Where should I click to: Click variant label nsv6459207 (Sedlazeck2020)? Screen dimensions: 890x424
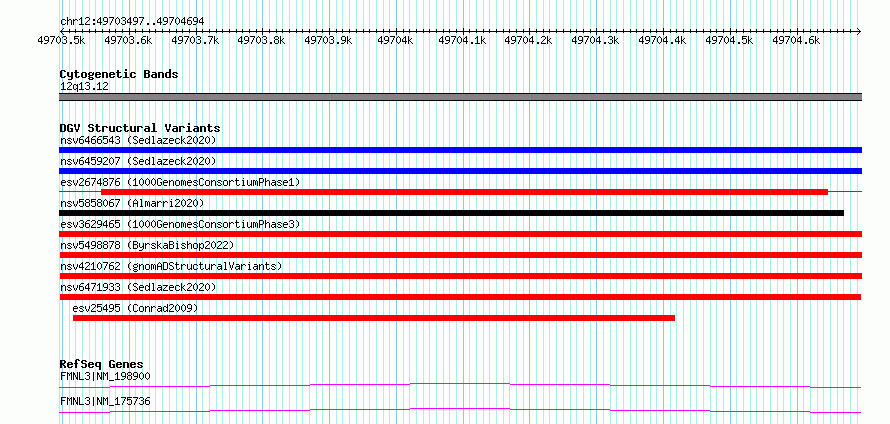138,161
